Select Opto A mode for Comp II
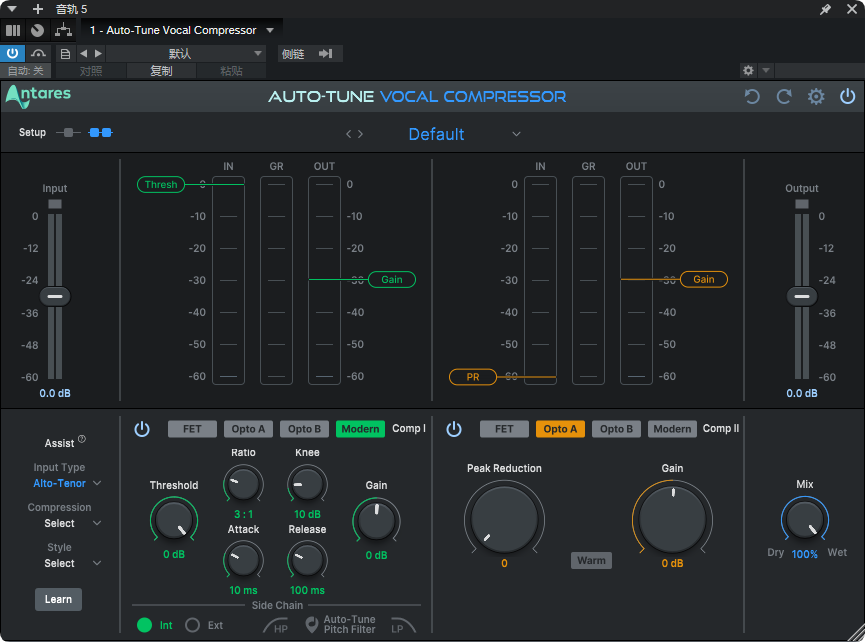 (x=560, y=429)
